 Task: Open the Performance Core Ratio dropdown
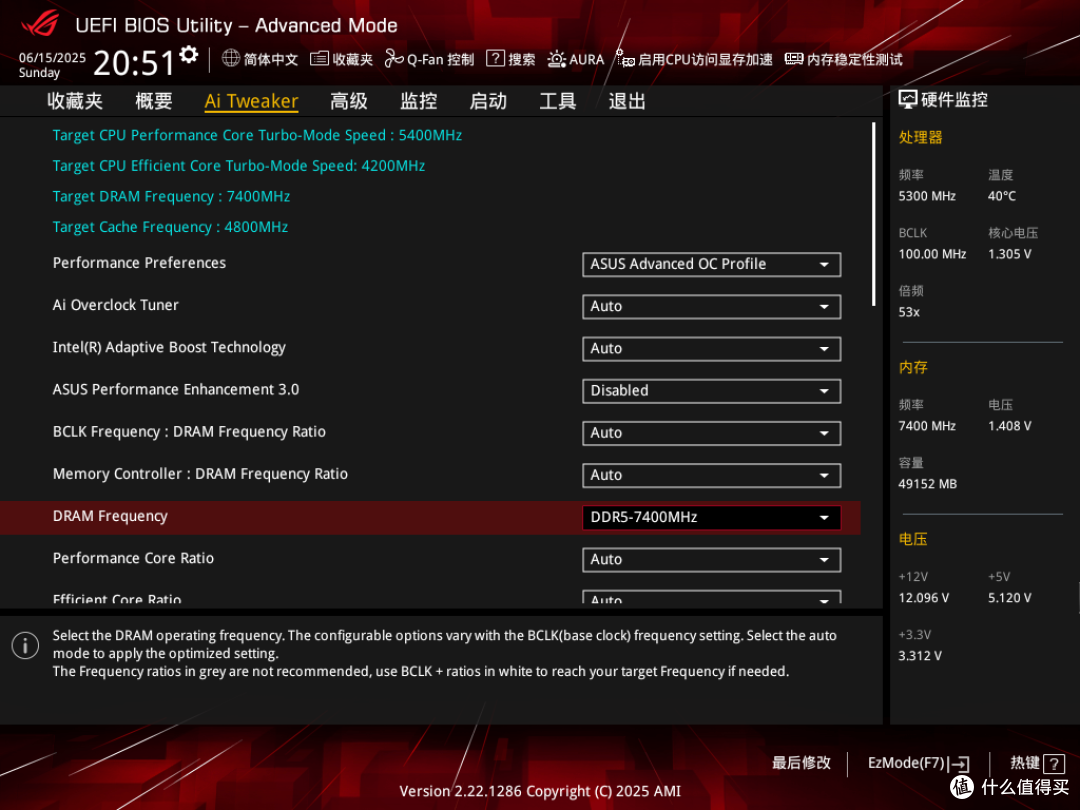click(x=712, y=559)
